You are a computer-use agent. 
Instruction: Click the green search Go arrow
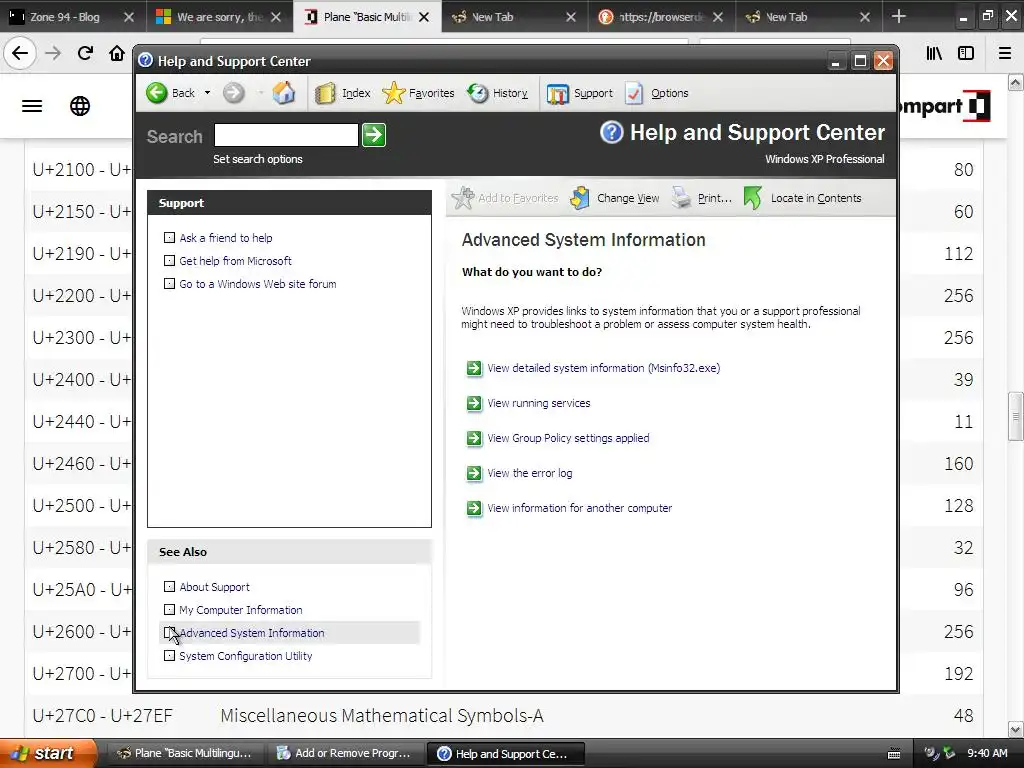374,135
